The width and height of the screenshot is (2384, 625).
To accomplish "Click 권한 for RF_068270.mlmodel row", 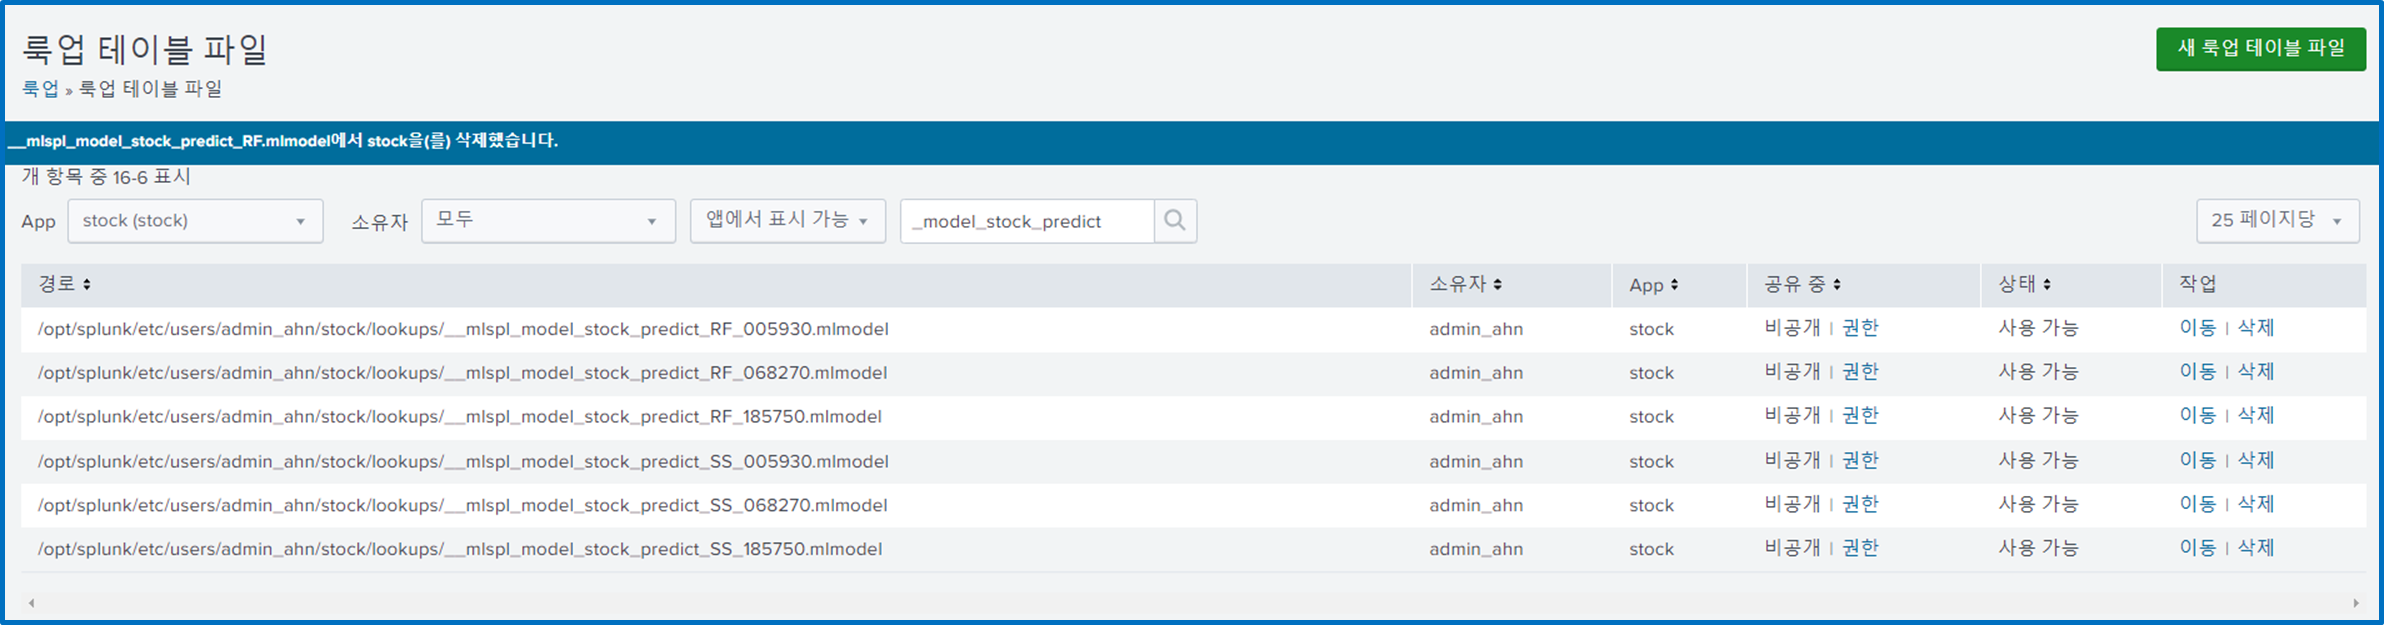I will (1861, 372).
